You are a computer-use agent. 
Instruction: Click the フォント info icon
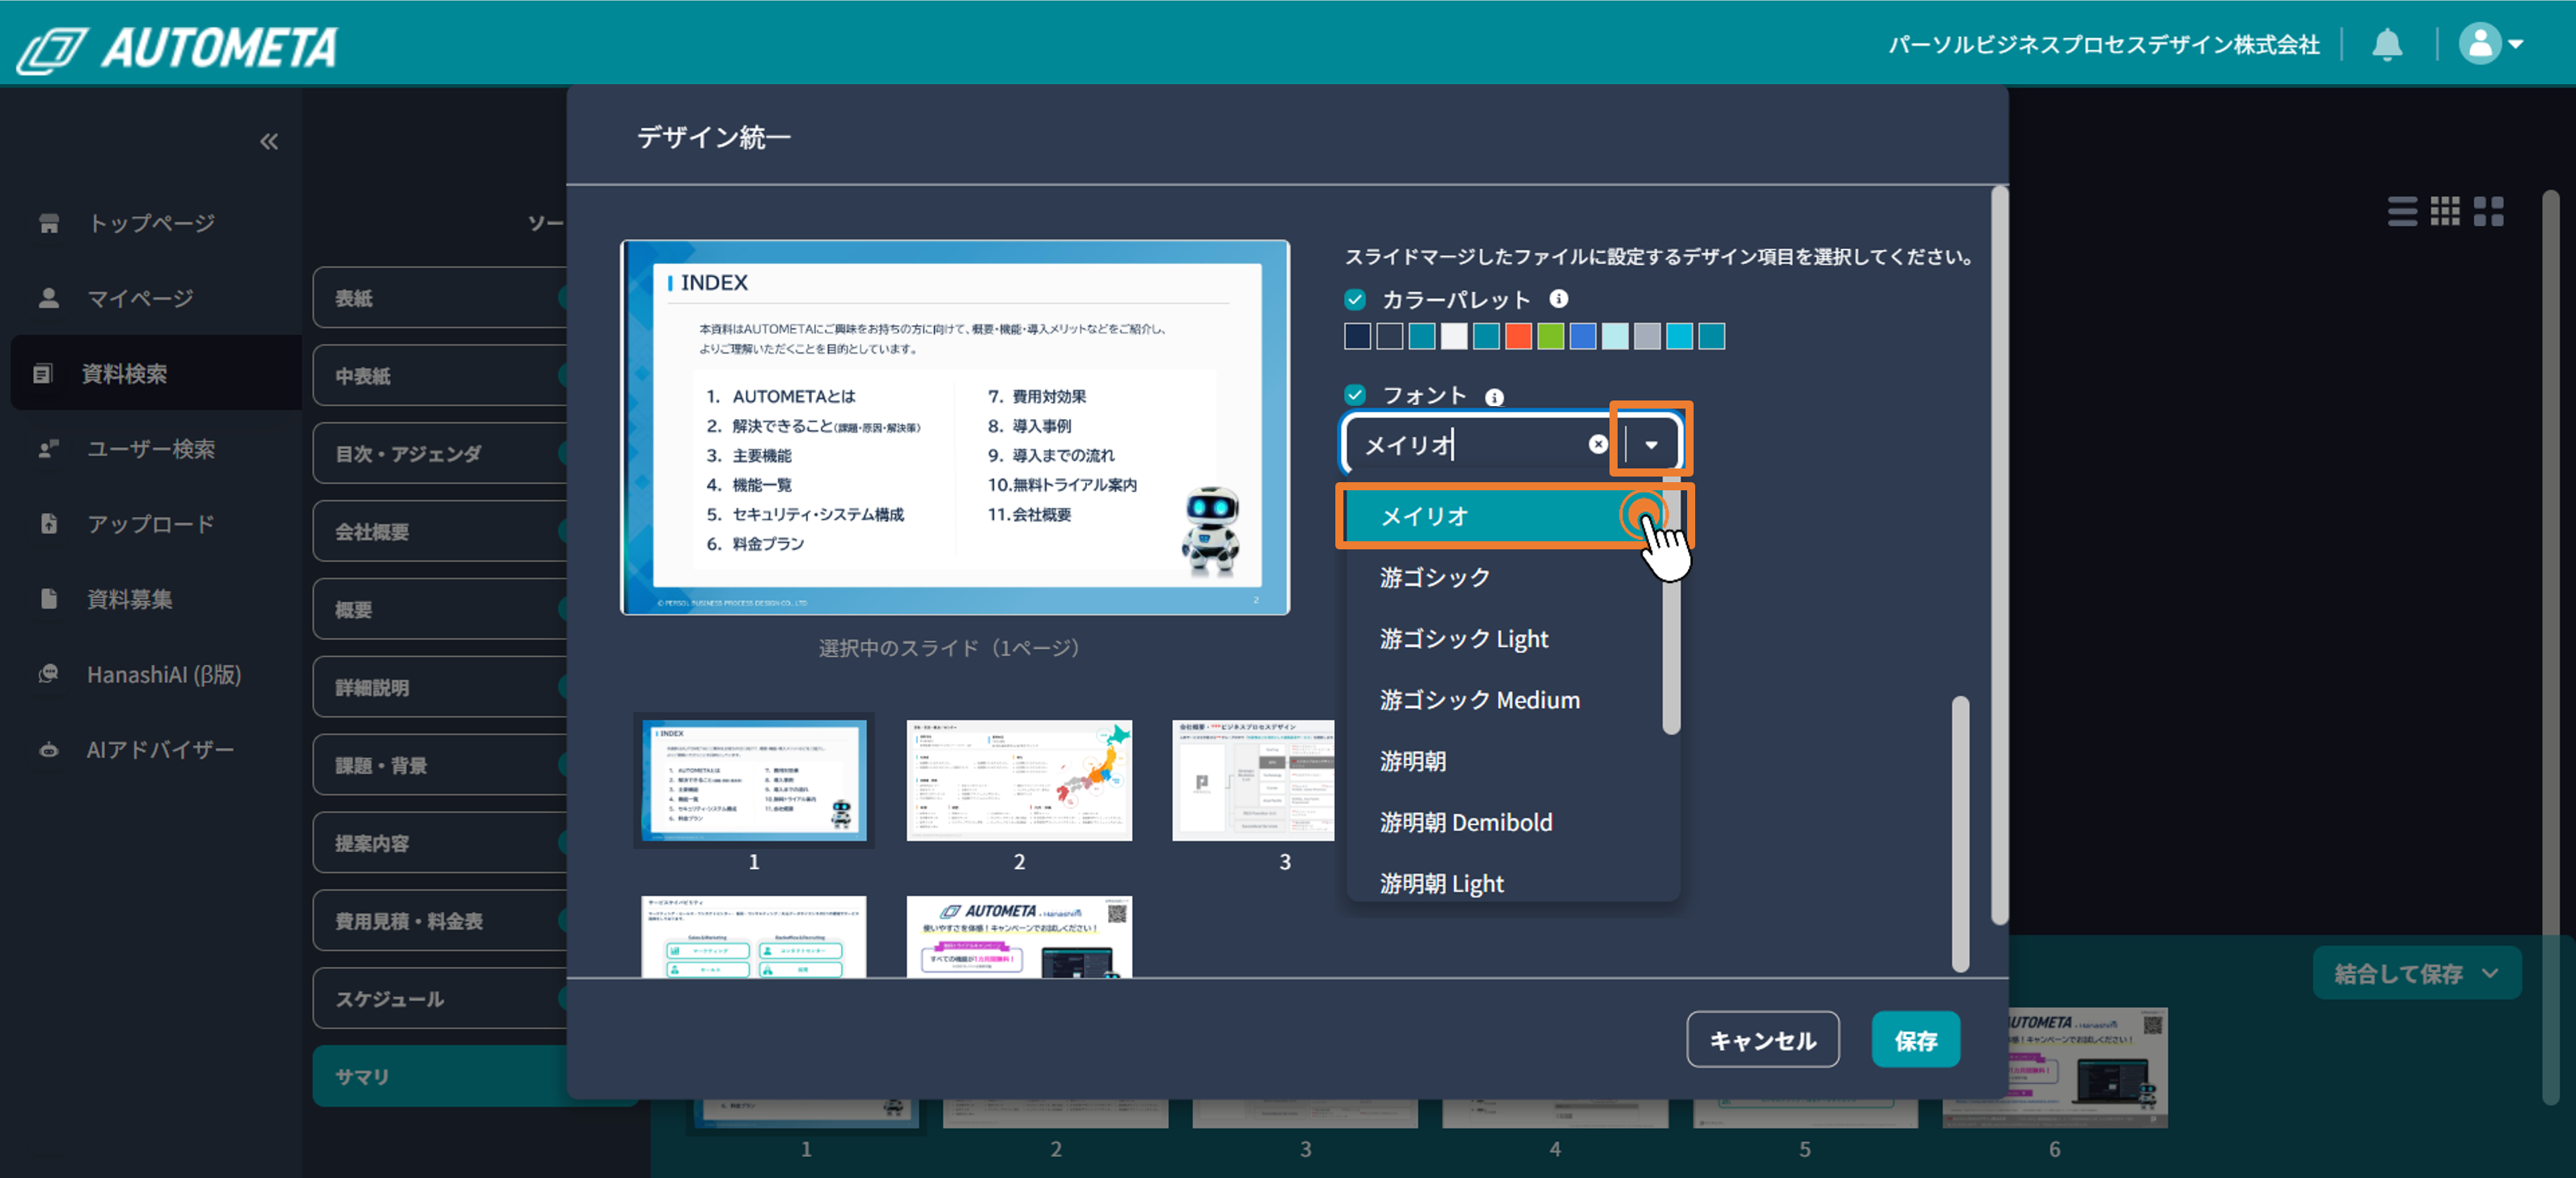pyautogui.click(x=1494, y=397)
